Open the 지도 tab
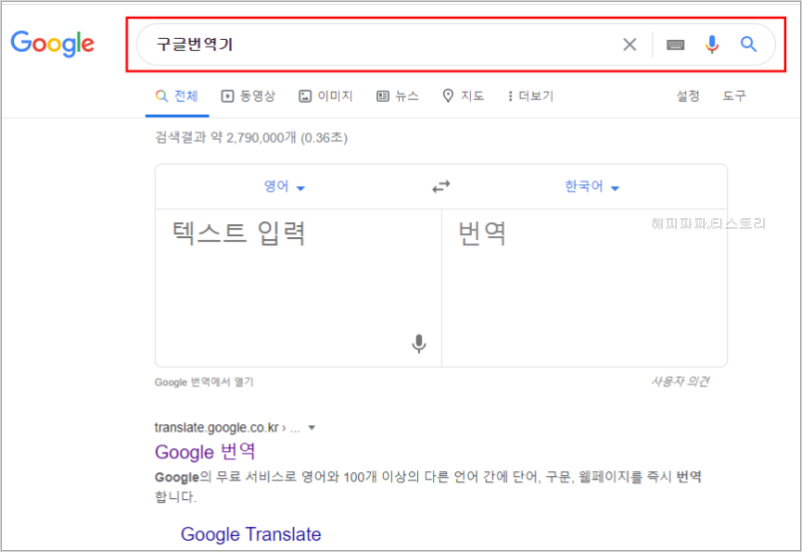 (463, 96)
